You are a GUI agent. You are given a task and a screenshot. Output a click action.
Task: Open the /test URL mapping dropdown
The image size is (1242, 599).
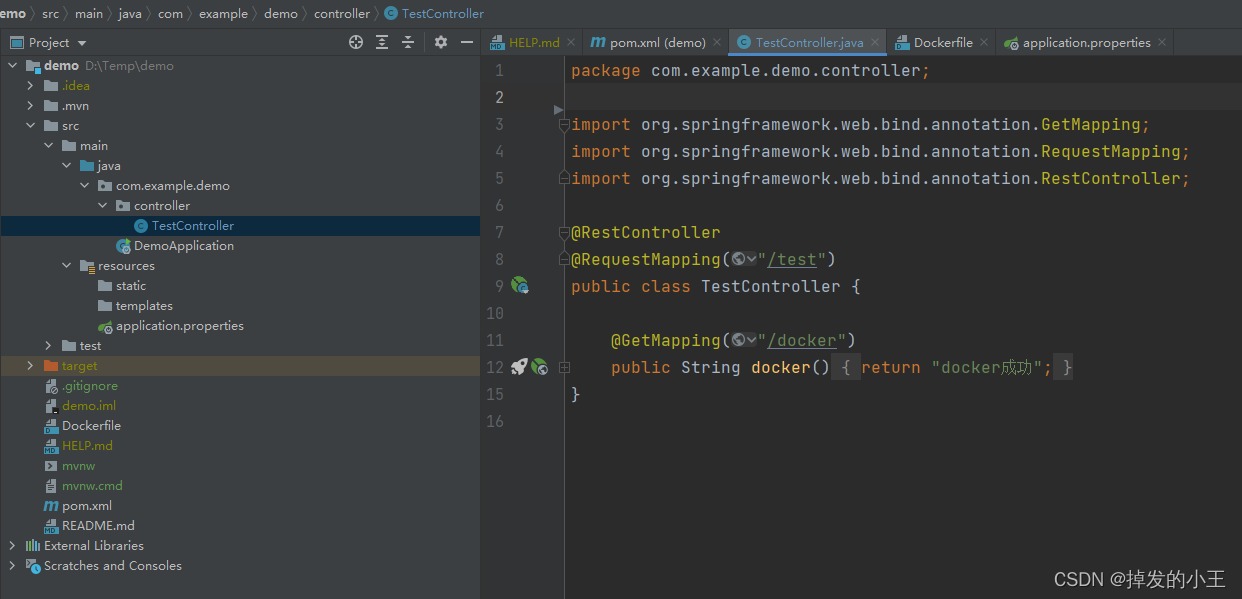click(744, 260)
